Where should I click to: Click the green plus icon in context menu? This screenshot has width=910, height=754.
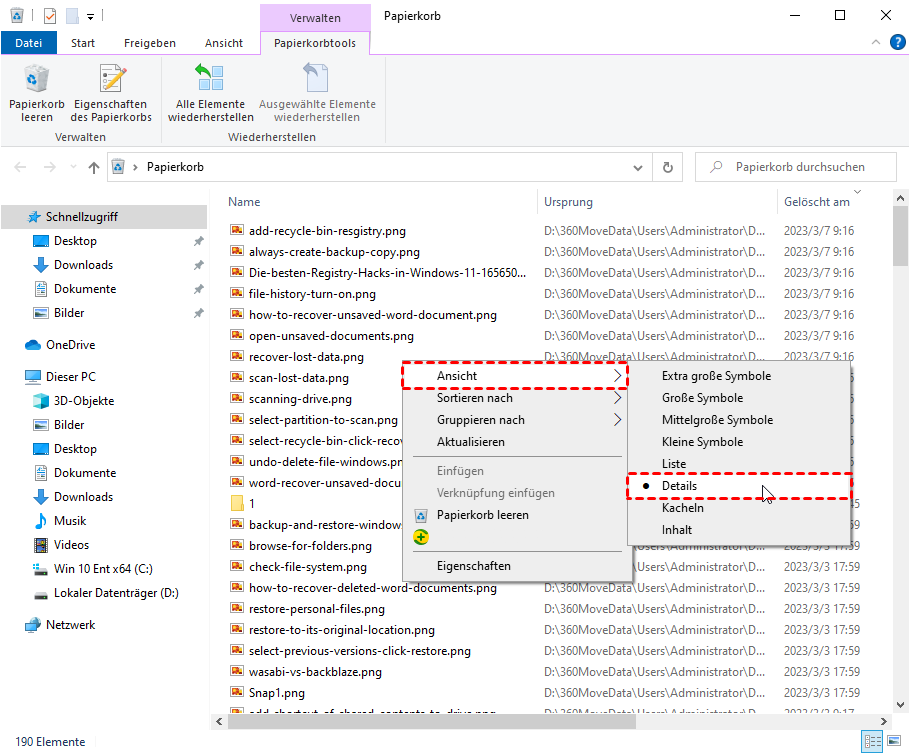click(421, 537)
